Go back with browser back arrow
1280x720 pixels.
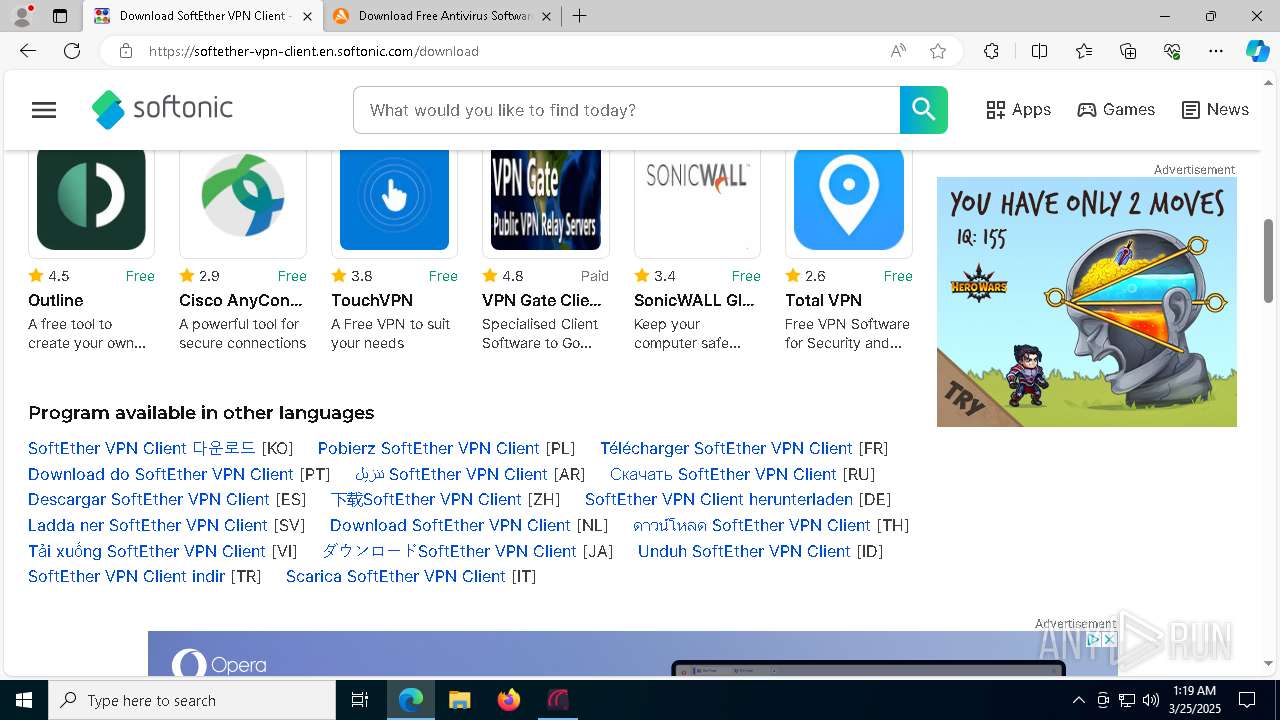pyautogui.click(x=28, y=51)
